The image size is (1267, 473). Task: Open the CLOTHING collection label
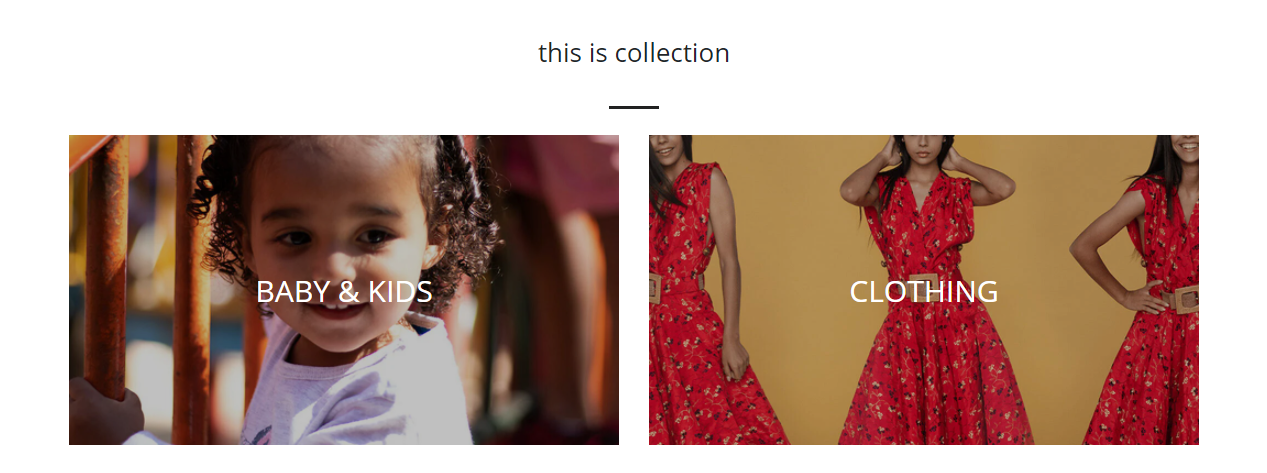pyautogui.click(x=923, y=291)
